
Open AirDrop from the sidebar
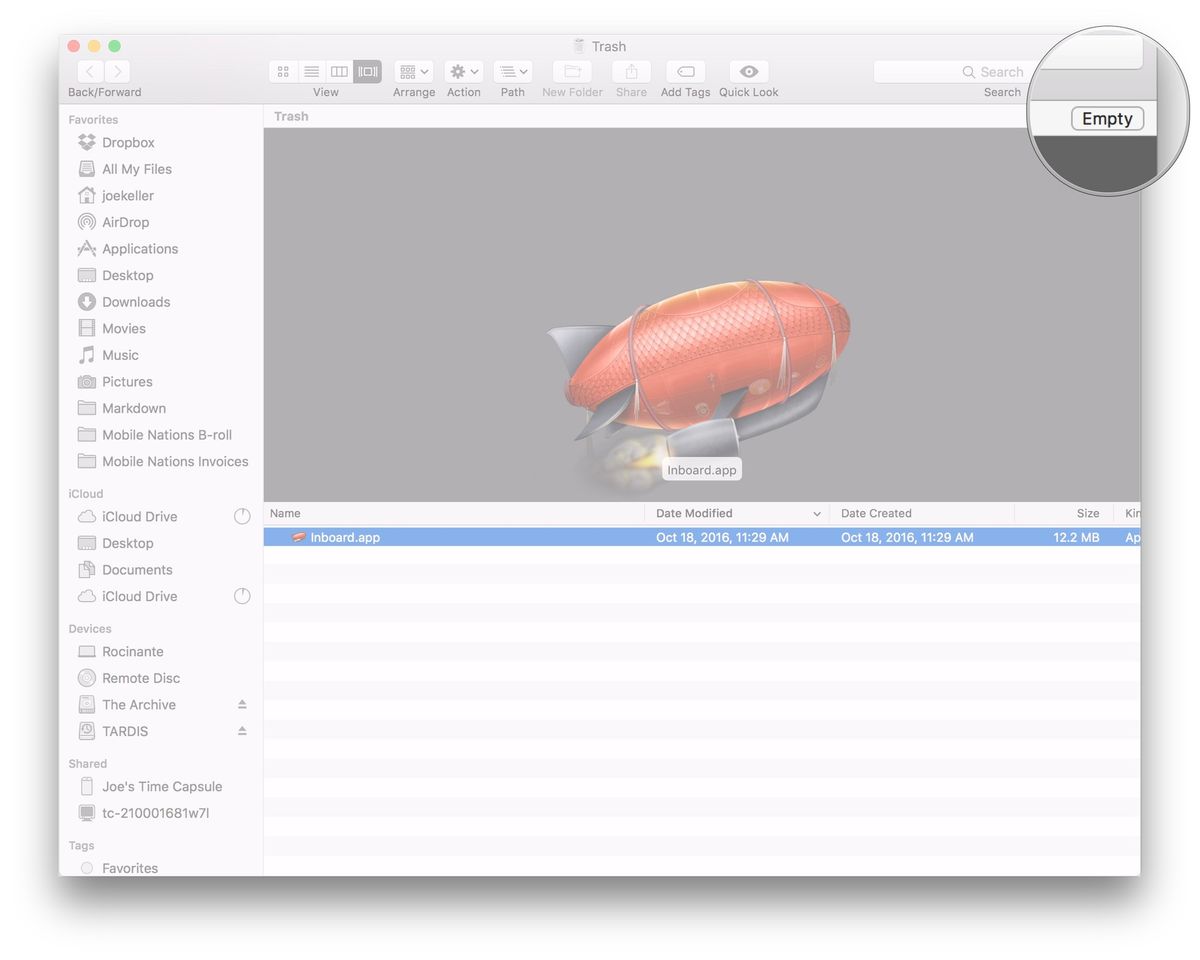(125, 221)
